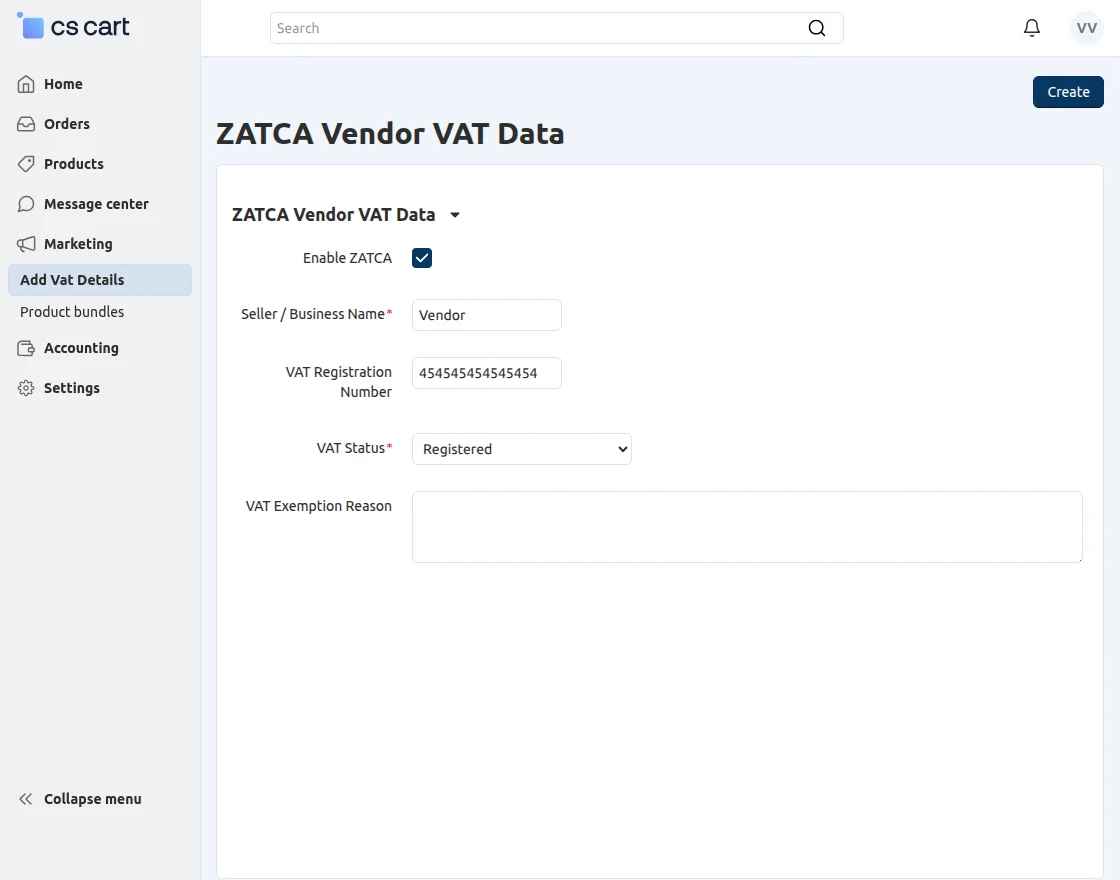The height and width of the screenshot is (880, 1120).
Task: Select Add Vat Details submenu item
Action: click(100, 280)
